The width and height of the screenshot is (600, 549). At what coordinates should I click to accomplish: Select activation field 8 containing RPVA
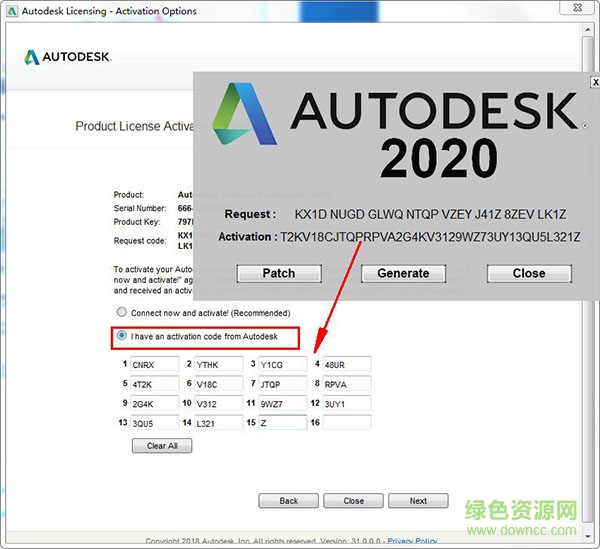(x=347, y=384)
